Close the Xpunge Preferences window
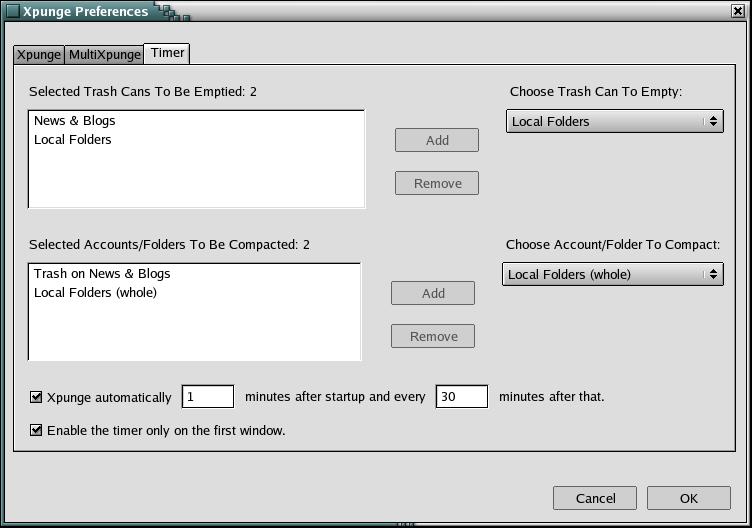Screen dimensions: 752x528 (x=738, y=11)
